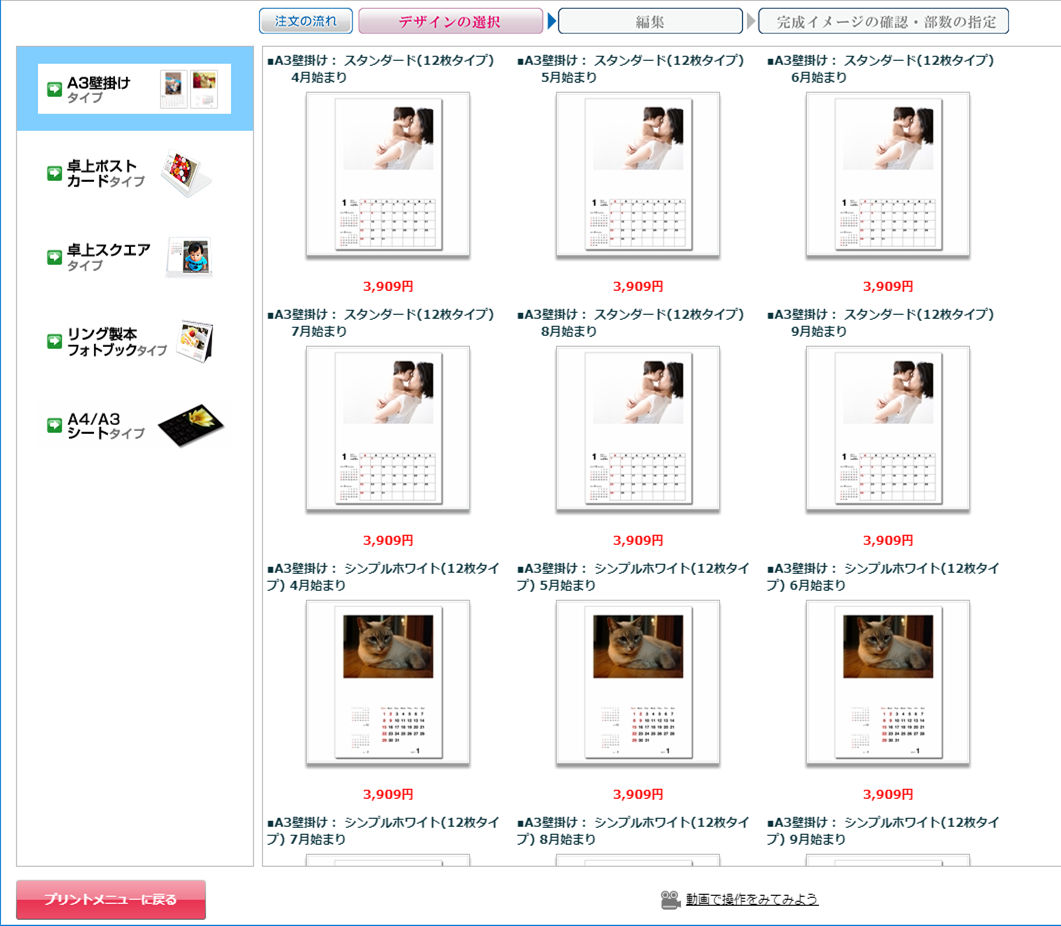
Task: Pick the スタンダード 9月始まり calendar thumbnail
Action: 888,429
